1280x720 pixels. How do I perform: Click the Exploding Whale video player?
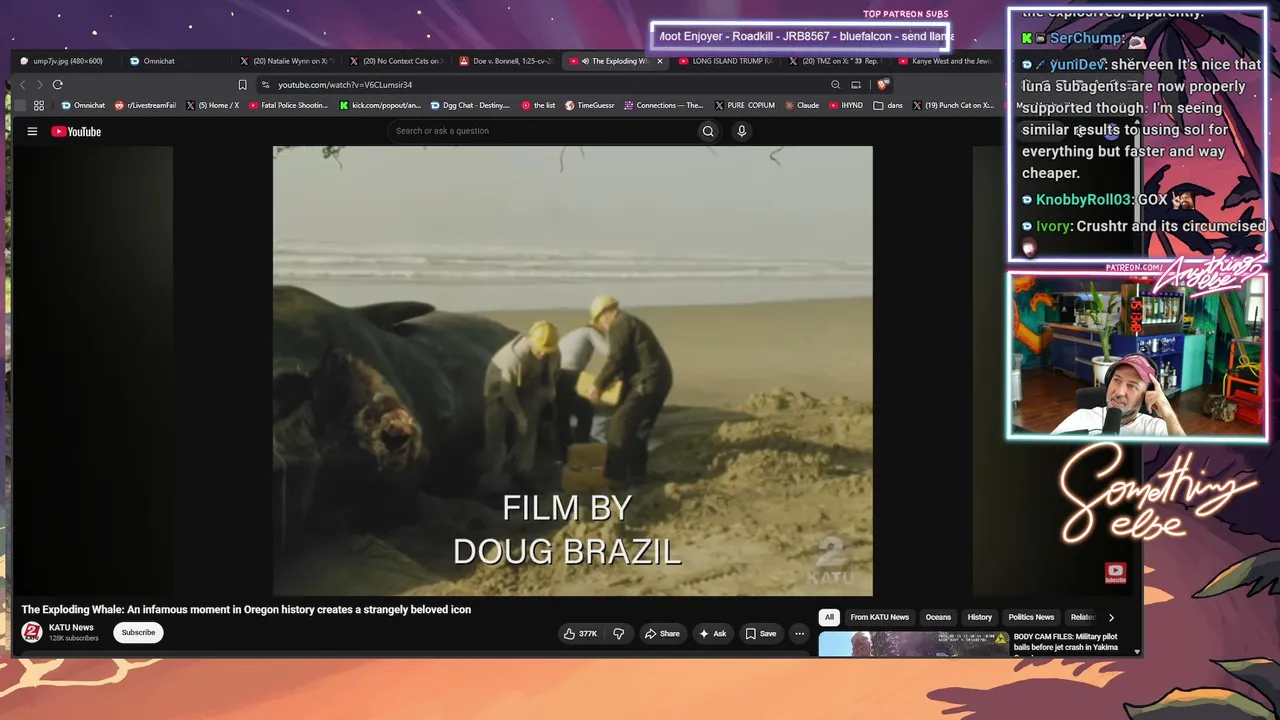(x=573, y=371)
